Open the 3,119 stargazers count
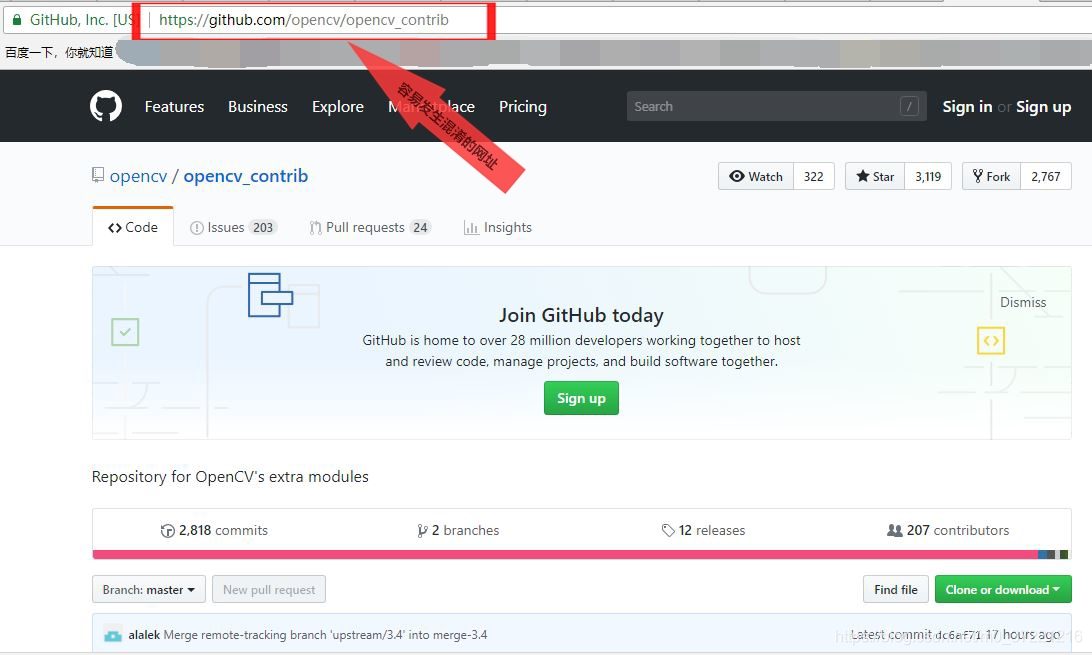1092x655 pixels. coord(928,176)
